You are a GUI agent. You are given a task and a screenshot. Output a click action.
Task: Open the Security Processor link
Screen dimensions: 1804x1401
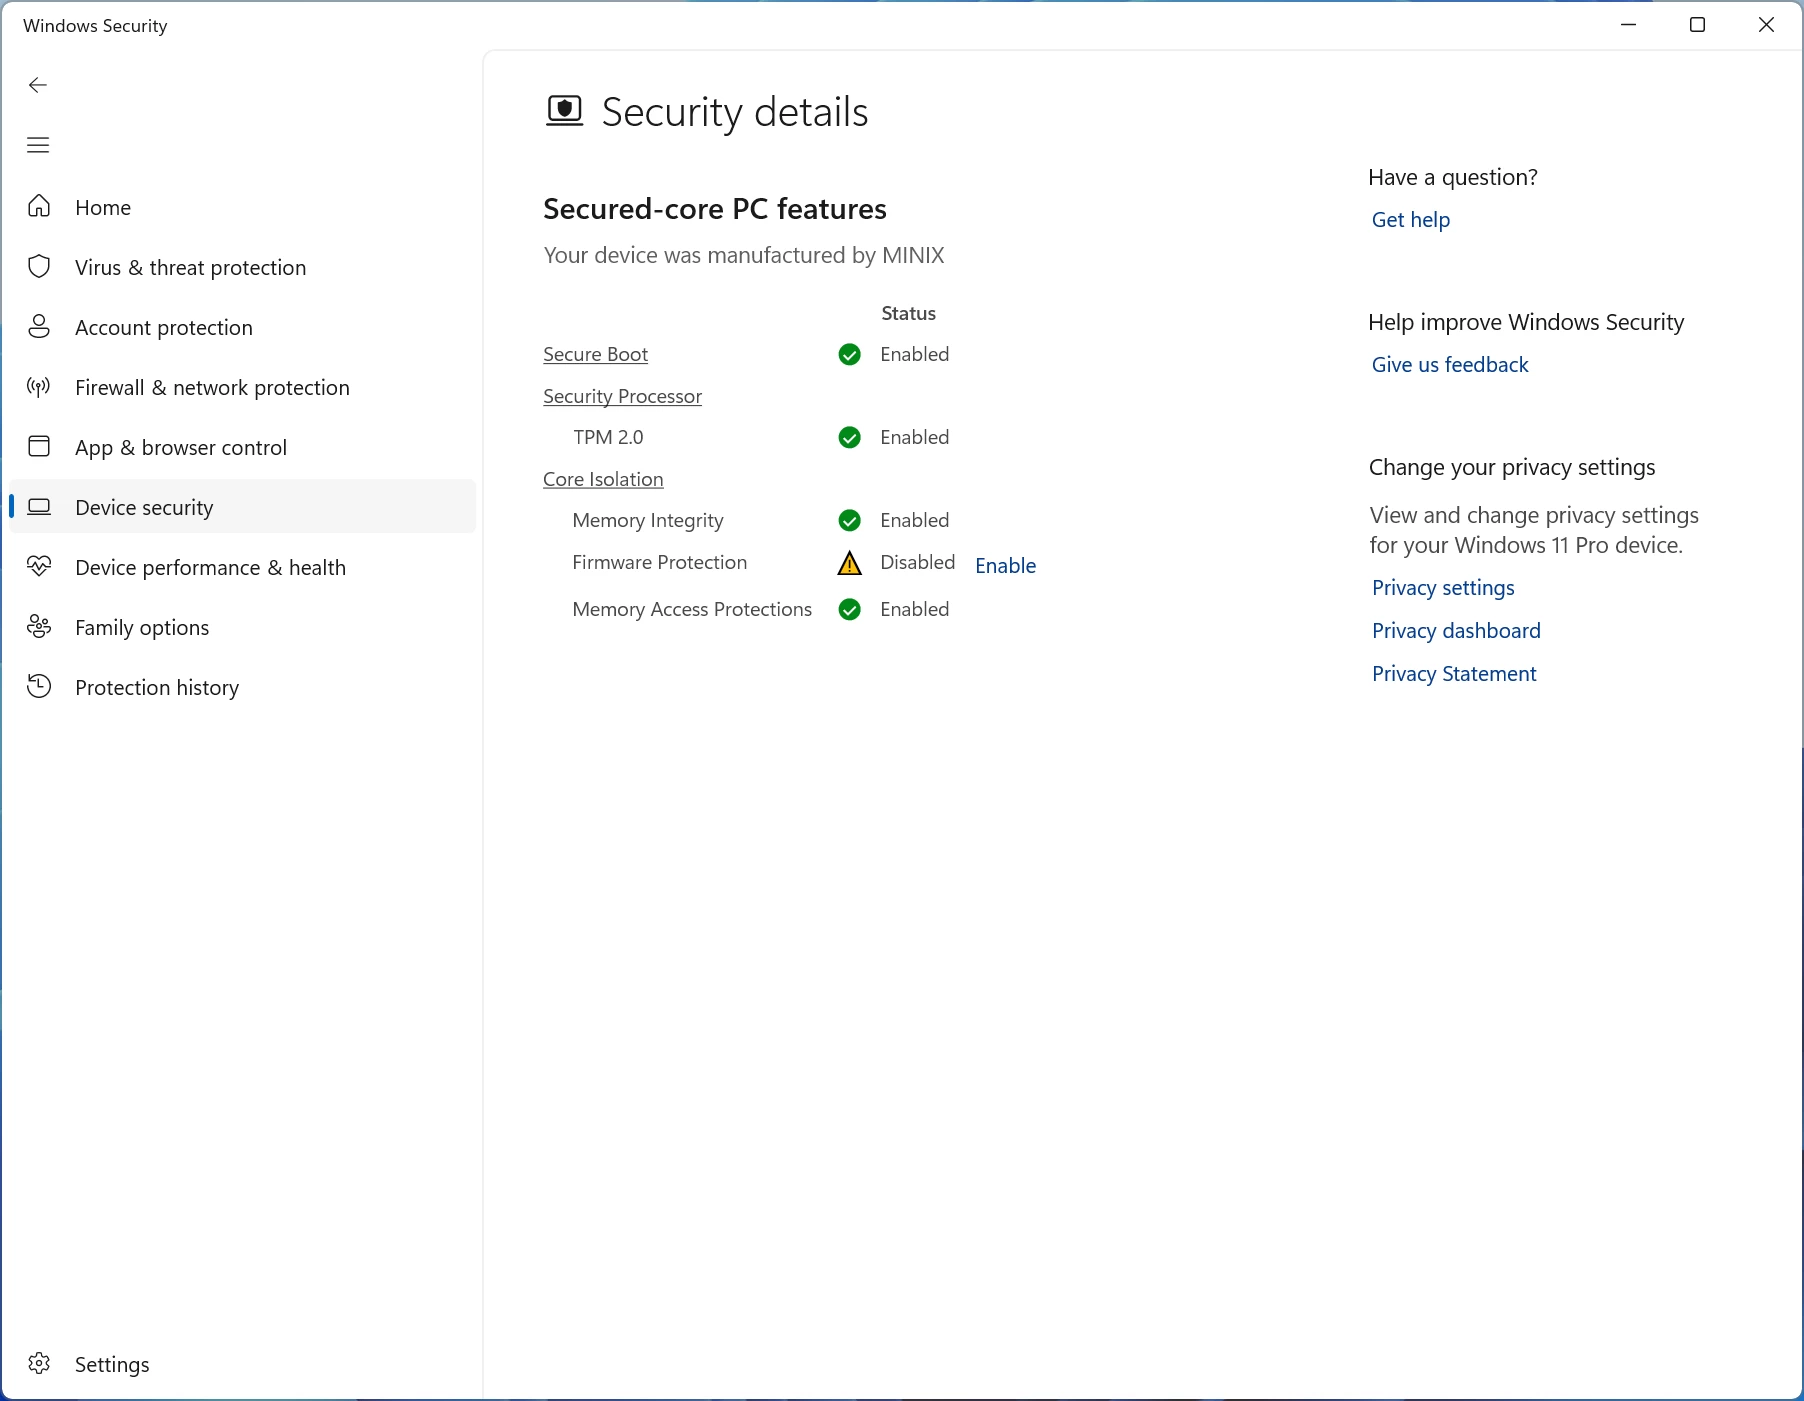pos(622,396)
